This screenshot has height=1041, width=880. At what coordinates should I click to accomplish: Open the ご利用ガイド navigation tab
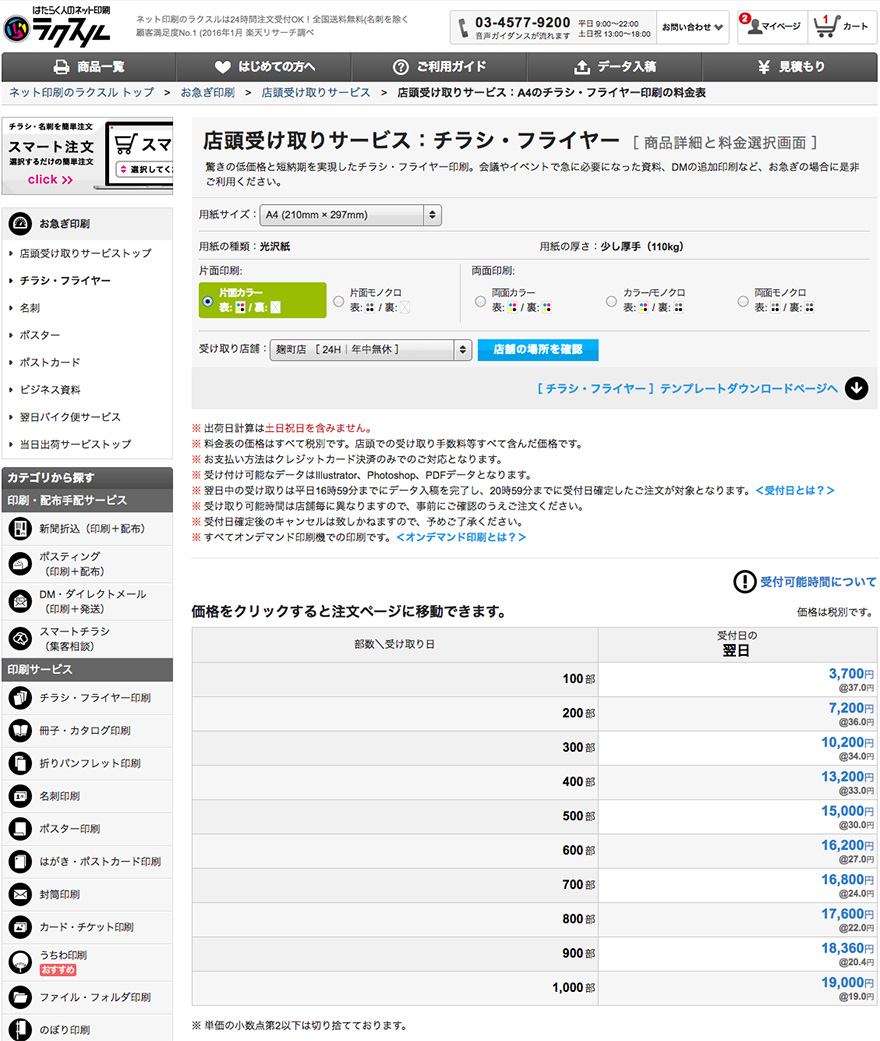click(x=439, y=67)
